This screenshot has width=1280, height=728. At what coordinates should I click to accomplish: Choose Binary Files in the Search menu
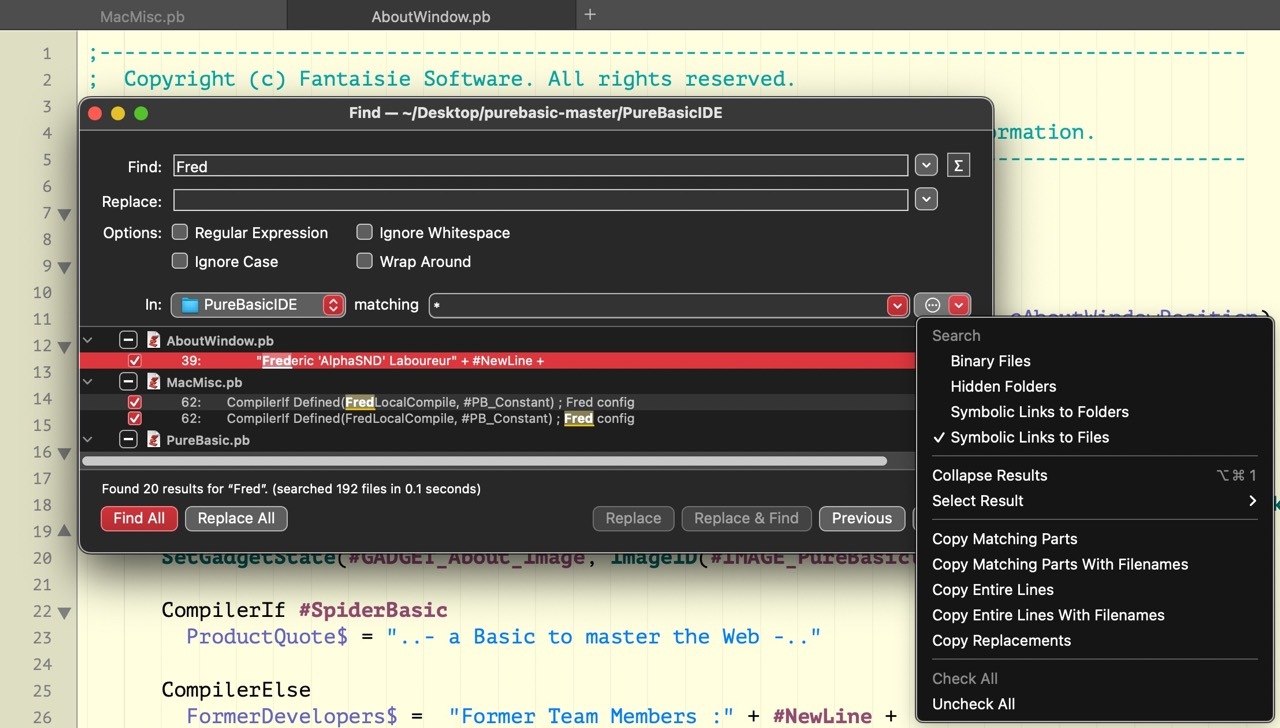tap(990, 361)
